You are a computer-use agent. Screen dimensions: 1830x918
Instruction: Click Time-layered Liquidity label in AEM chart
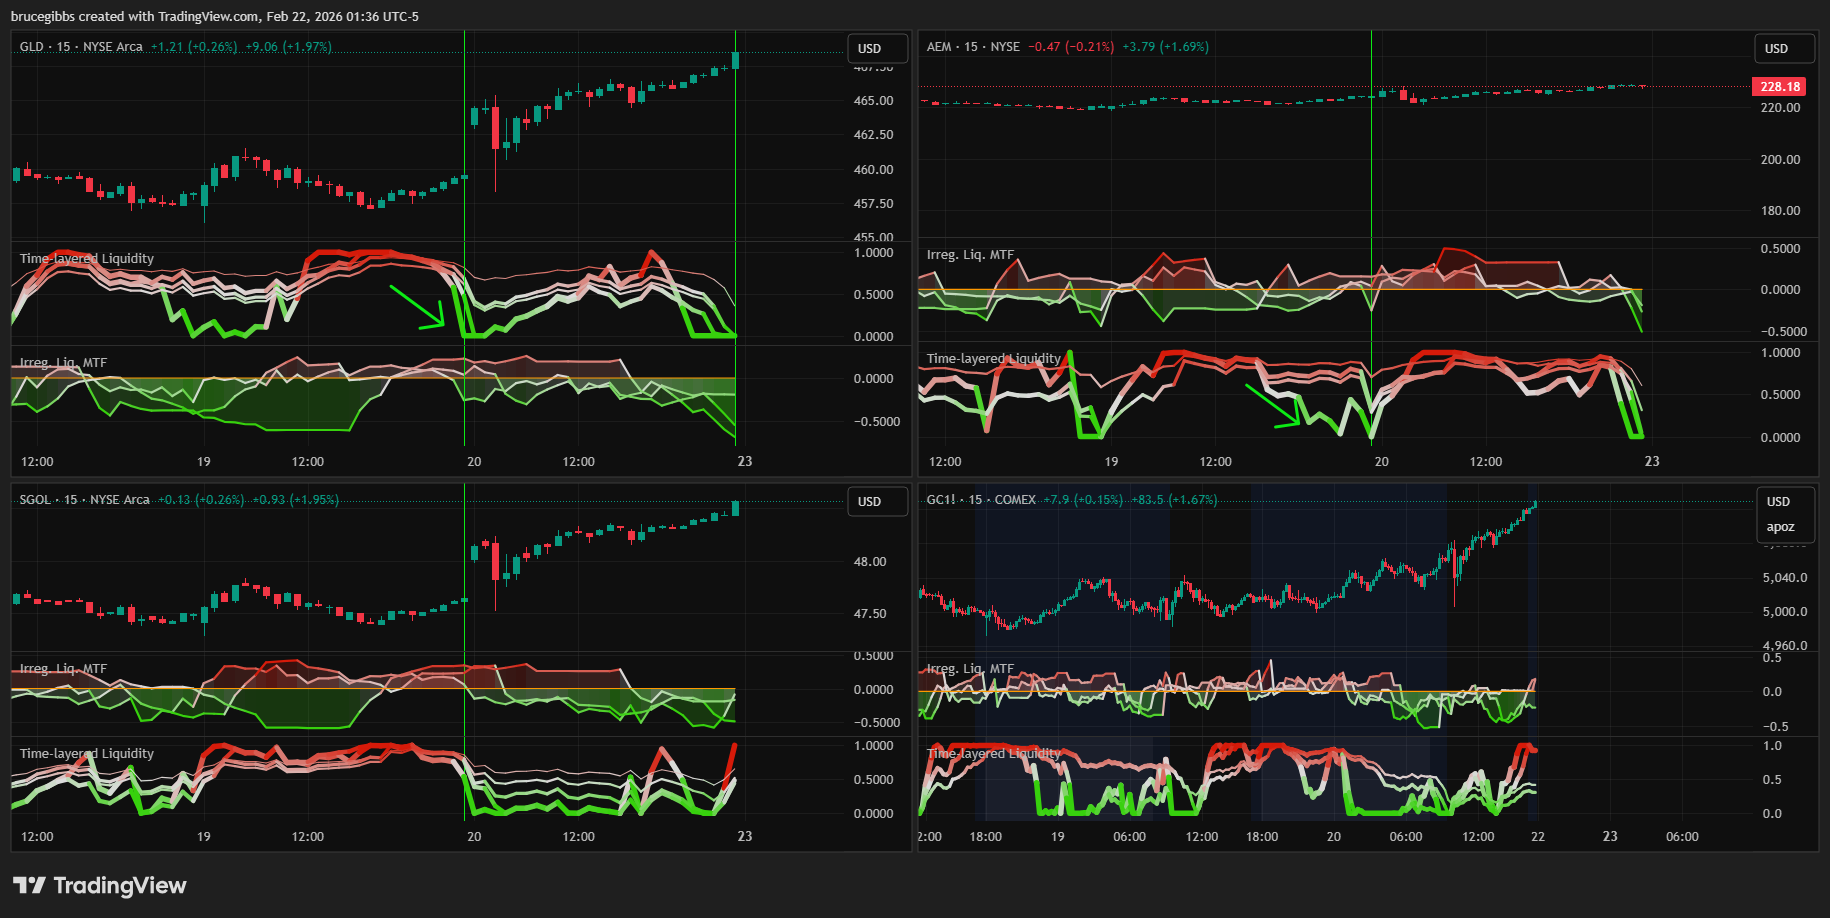click(x=993, y=359)
